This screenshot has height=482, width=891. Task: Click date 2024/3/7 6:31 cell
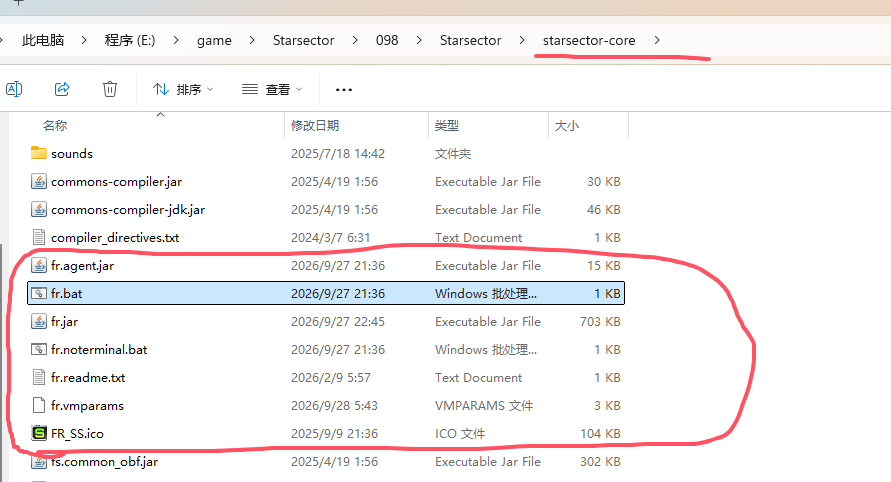[x=330, y=238]
